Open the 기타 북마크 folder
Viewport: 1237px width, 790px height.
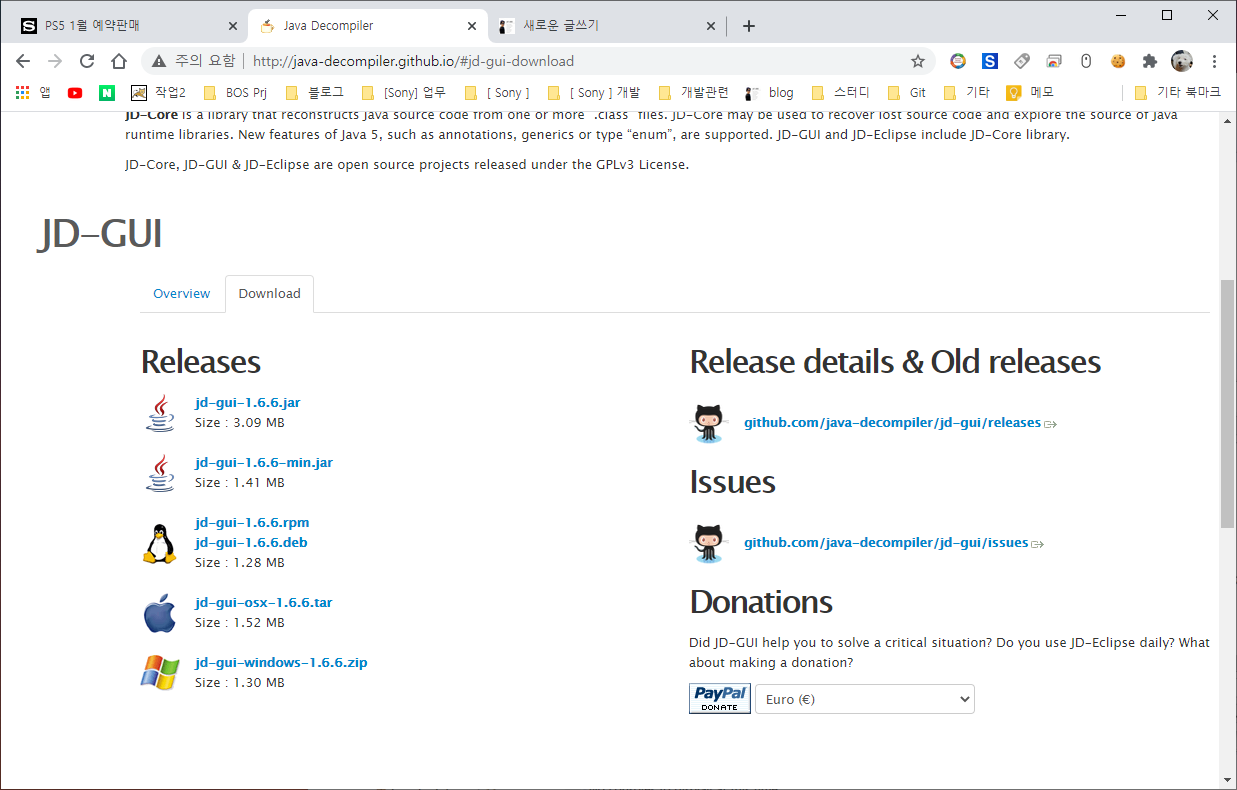pyautogui.click(x=1177, y=93)
